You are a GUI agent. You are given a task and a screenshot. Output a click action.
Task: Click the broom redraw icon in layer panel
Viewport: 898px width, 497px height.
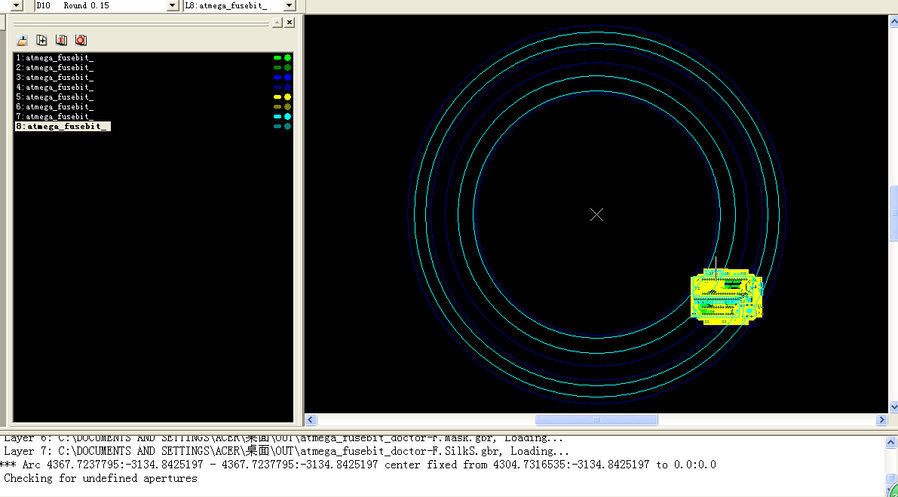click(22, 40)
